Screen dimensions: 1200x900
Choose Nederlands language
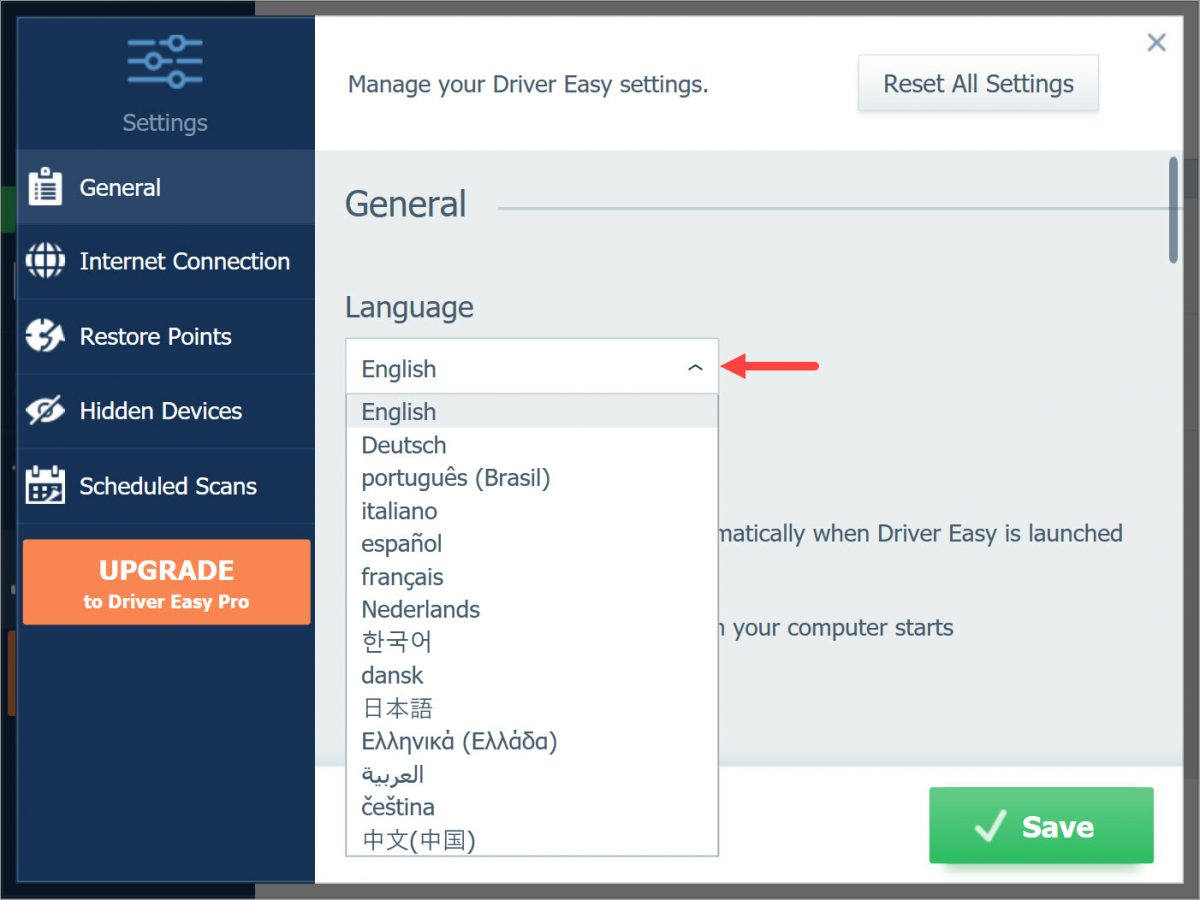[x=532, y=609]
